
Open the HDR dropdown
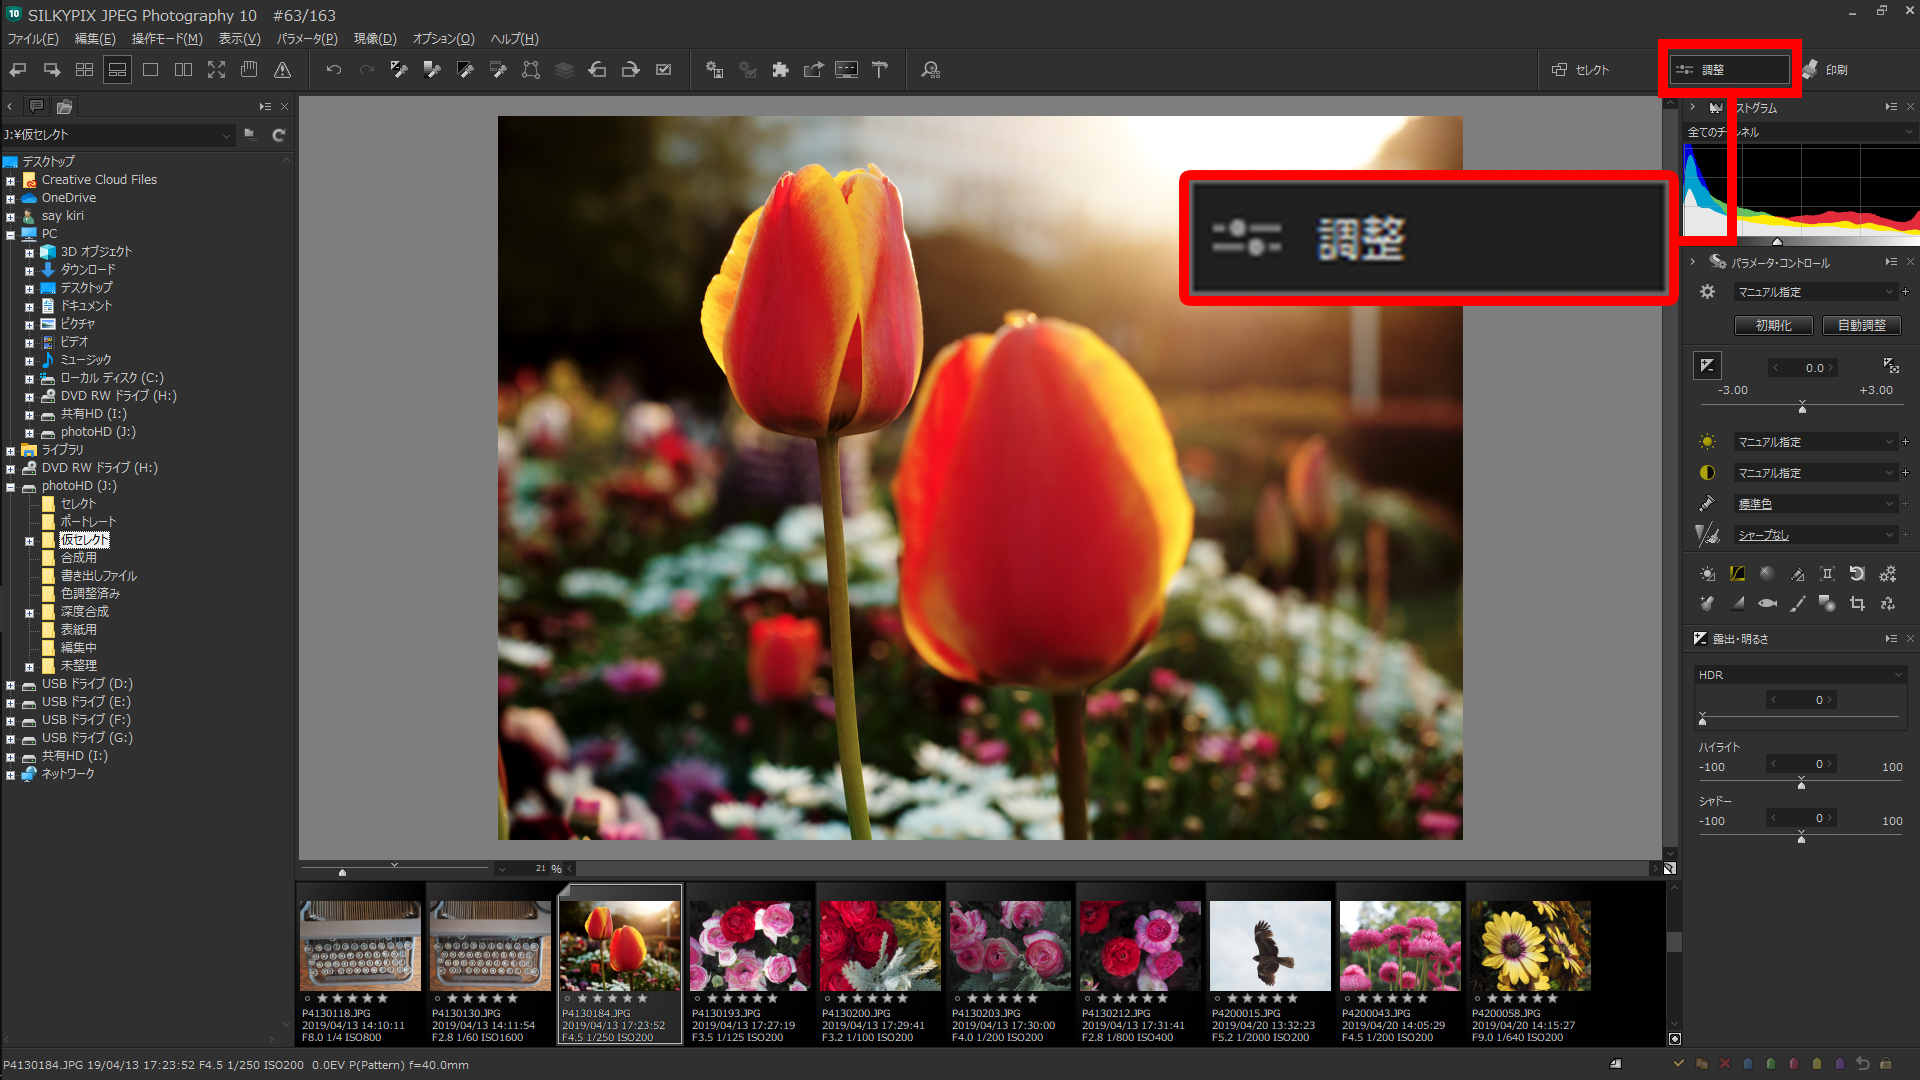pyautogui.click(x=1799, y=675)
